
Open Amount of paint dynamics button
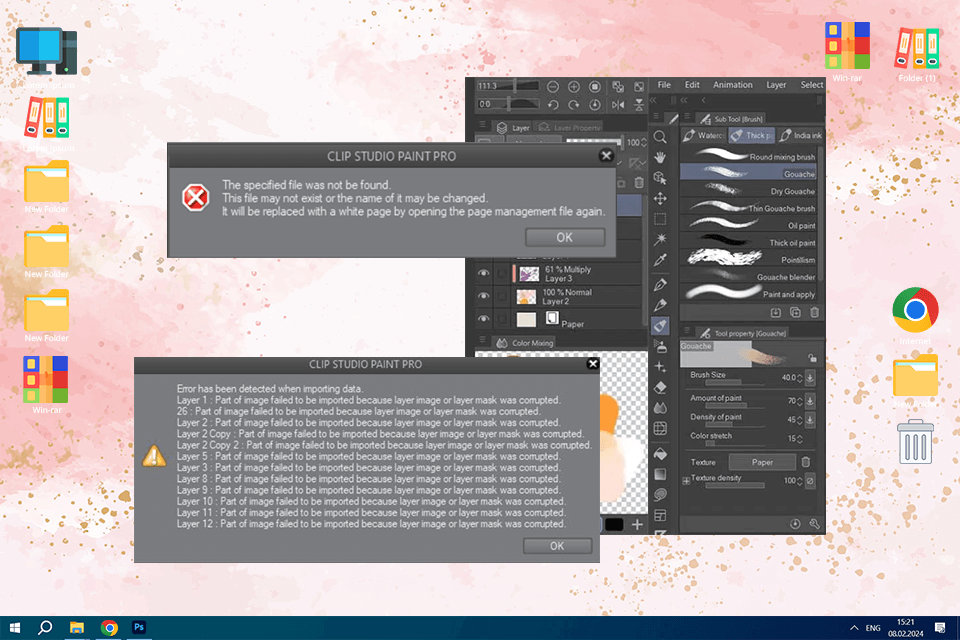point(809,401)
